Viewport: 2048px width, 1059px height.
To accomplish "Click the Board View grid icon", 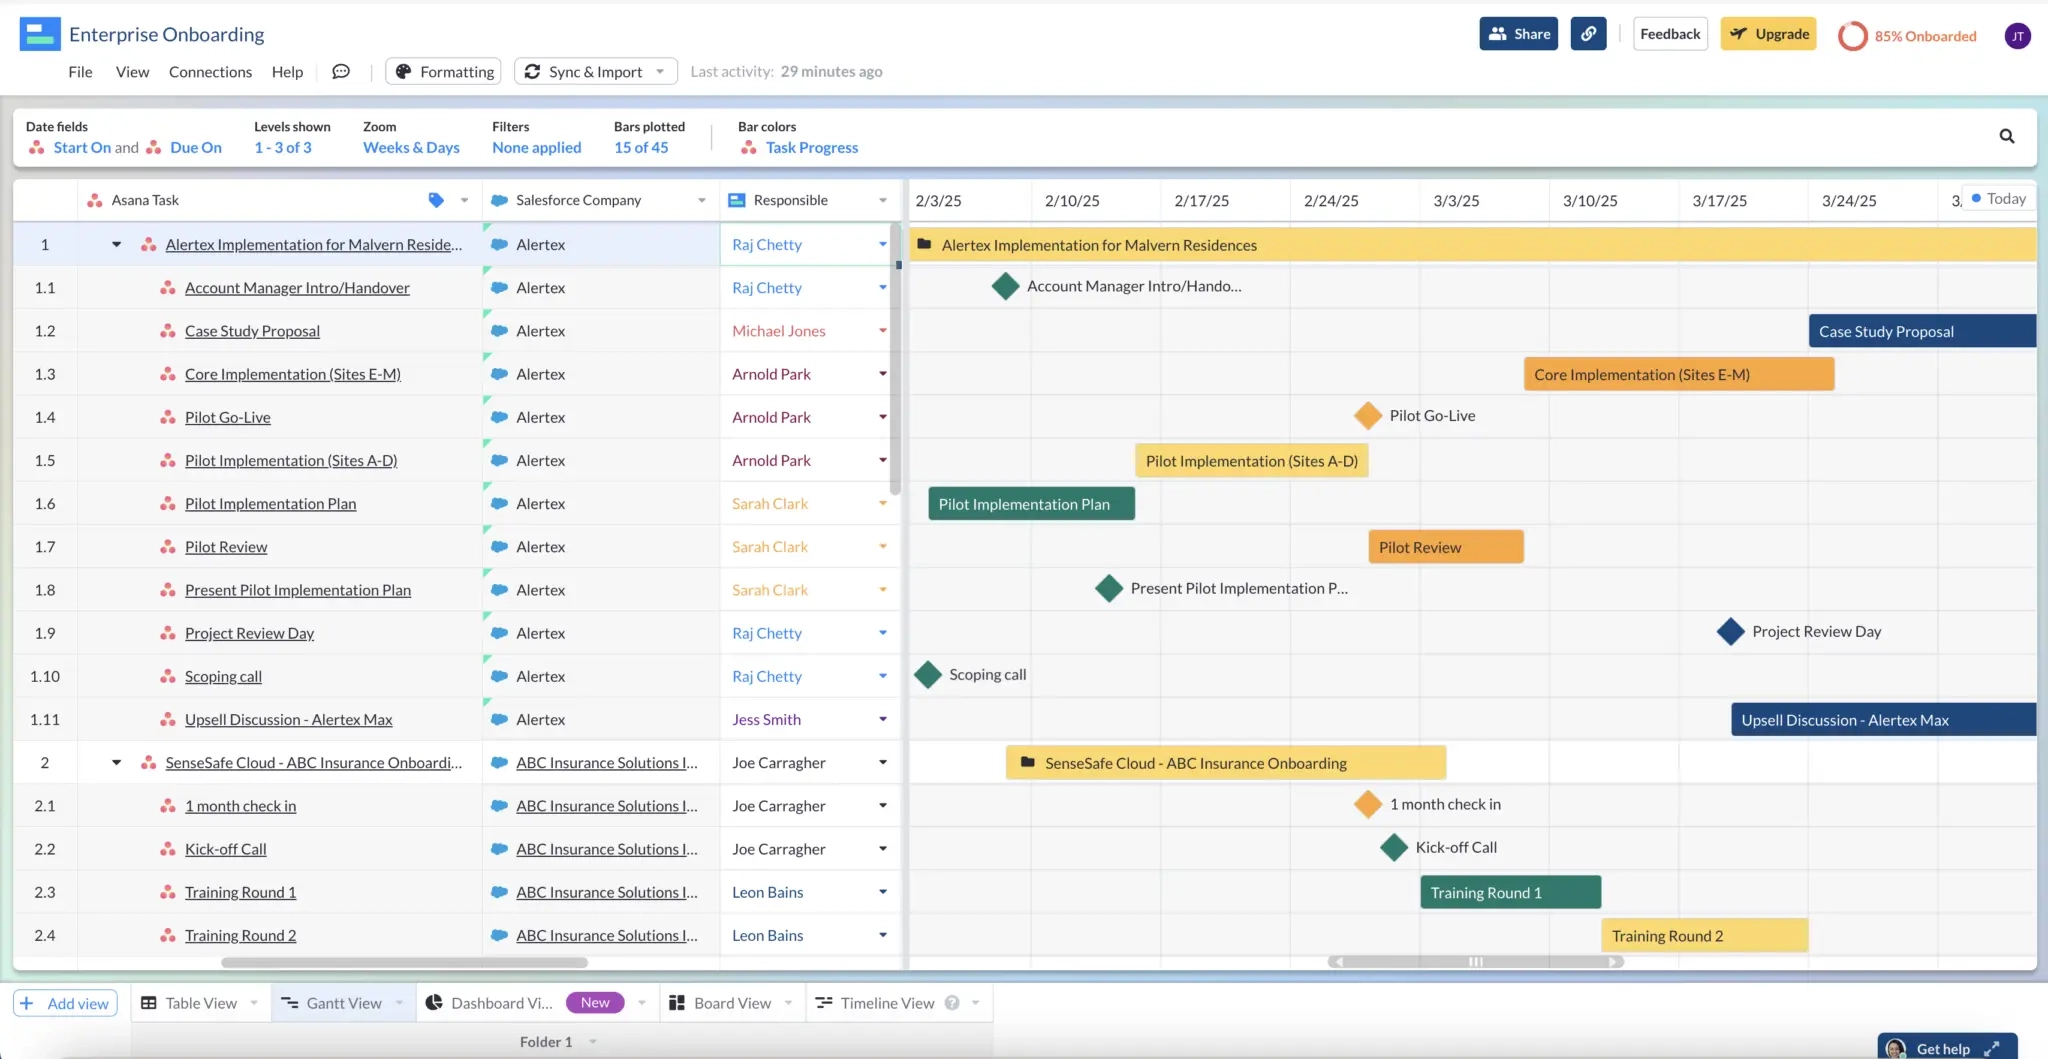I will 675,1002.
